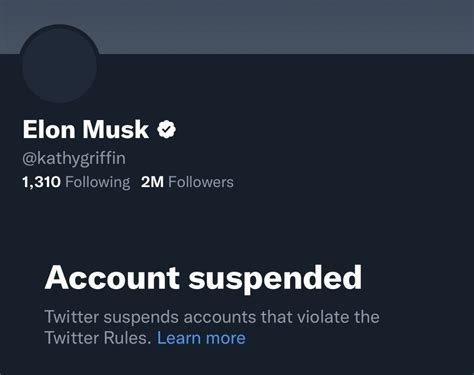Click the gray profile banner header
The image size is (474, 375).
[x=237, y=27]
